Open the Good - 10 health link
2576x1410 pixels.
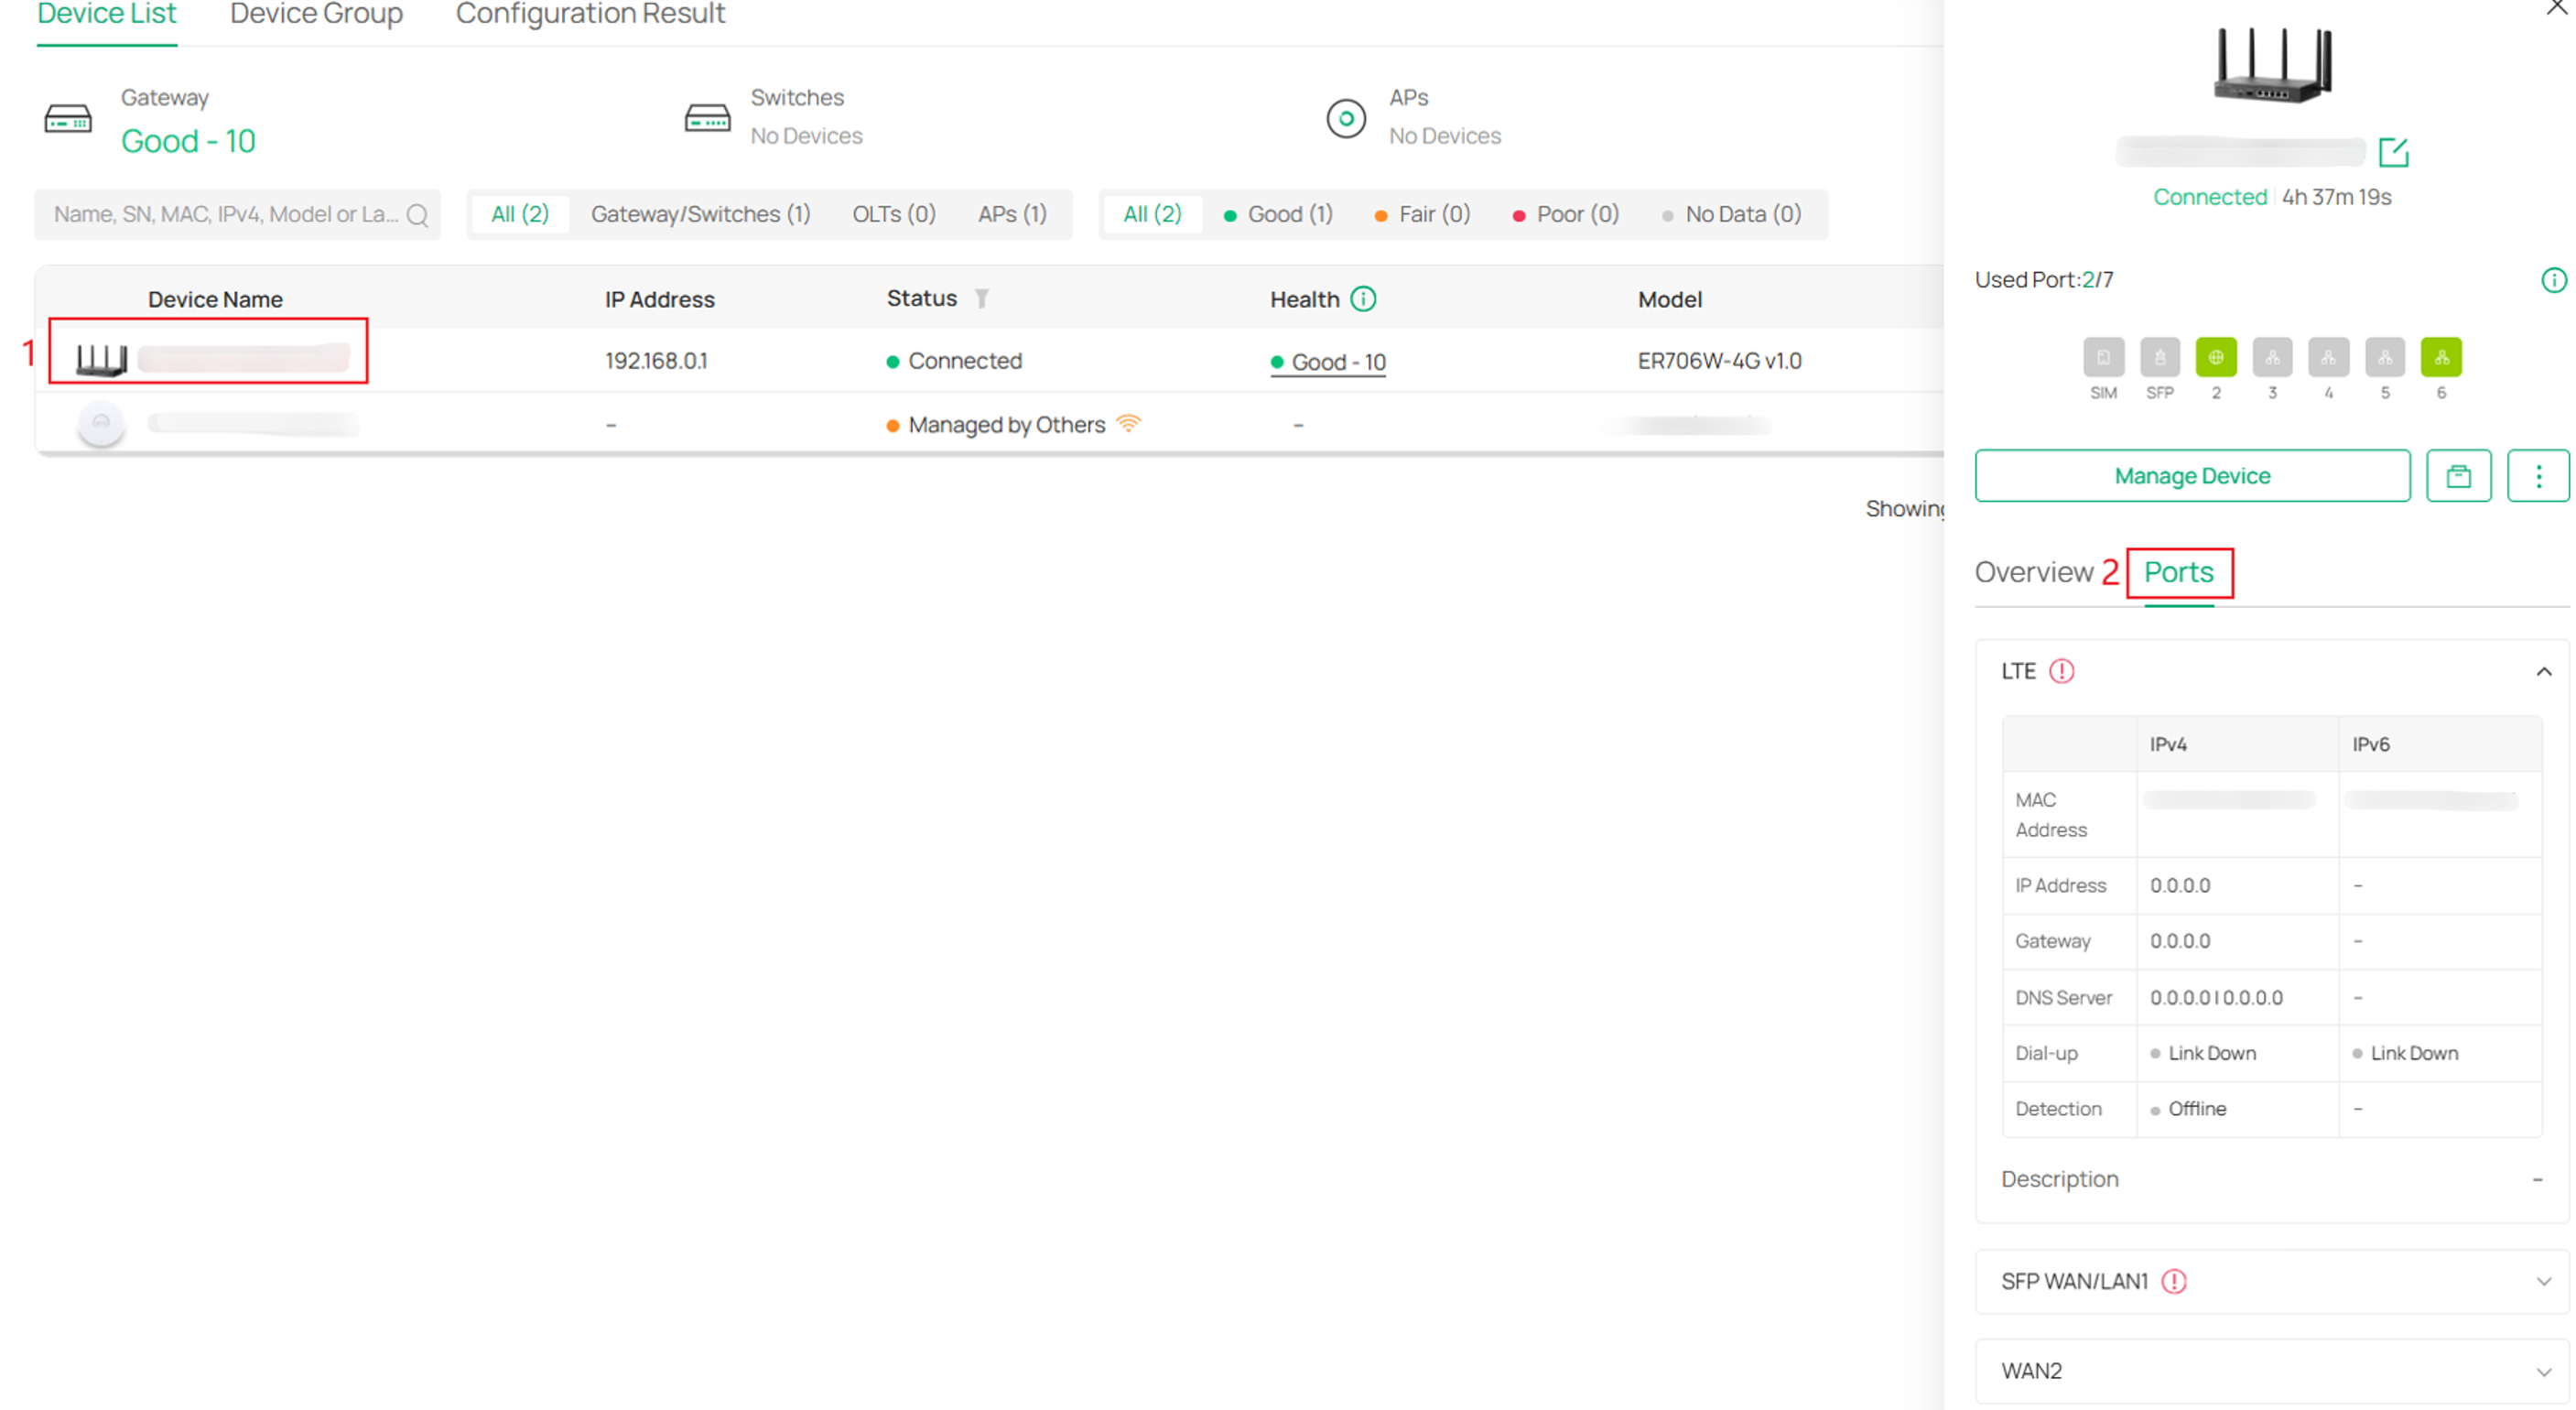[1328, 362]
